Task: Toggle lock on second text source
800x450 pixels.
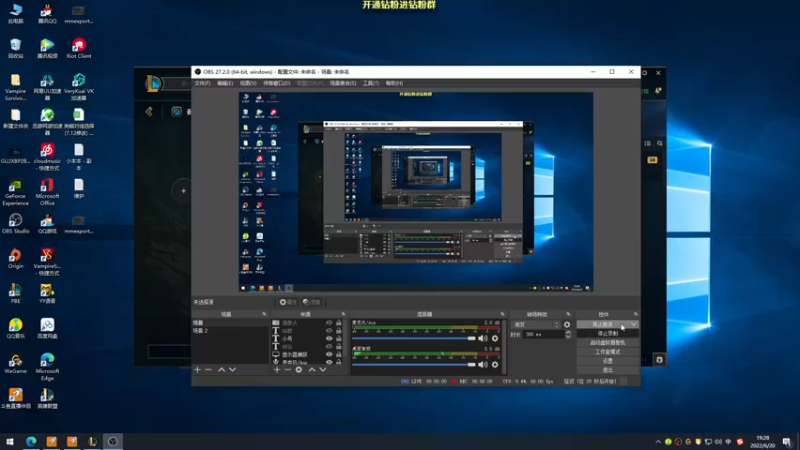Action: coord(339,331)
